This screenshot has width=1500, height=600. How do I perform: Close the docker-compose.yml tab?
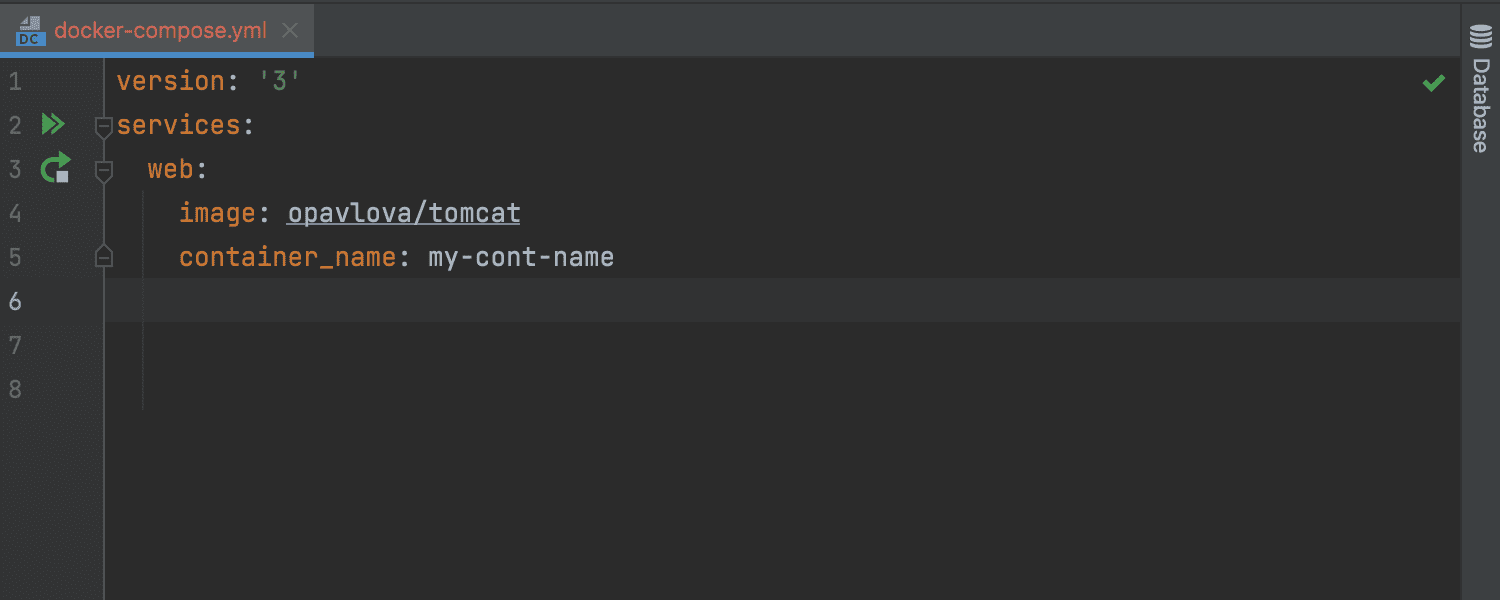click(x=290, y=31)
